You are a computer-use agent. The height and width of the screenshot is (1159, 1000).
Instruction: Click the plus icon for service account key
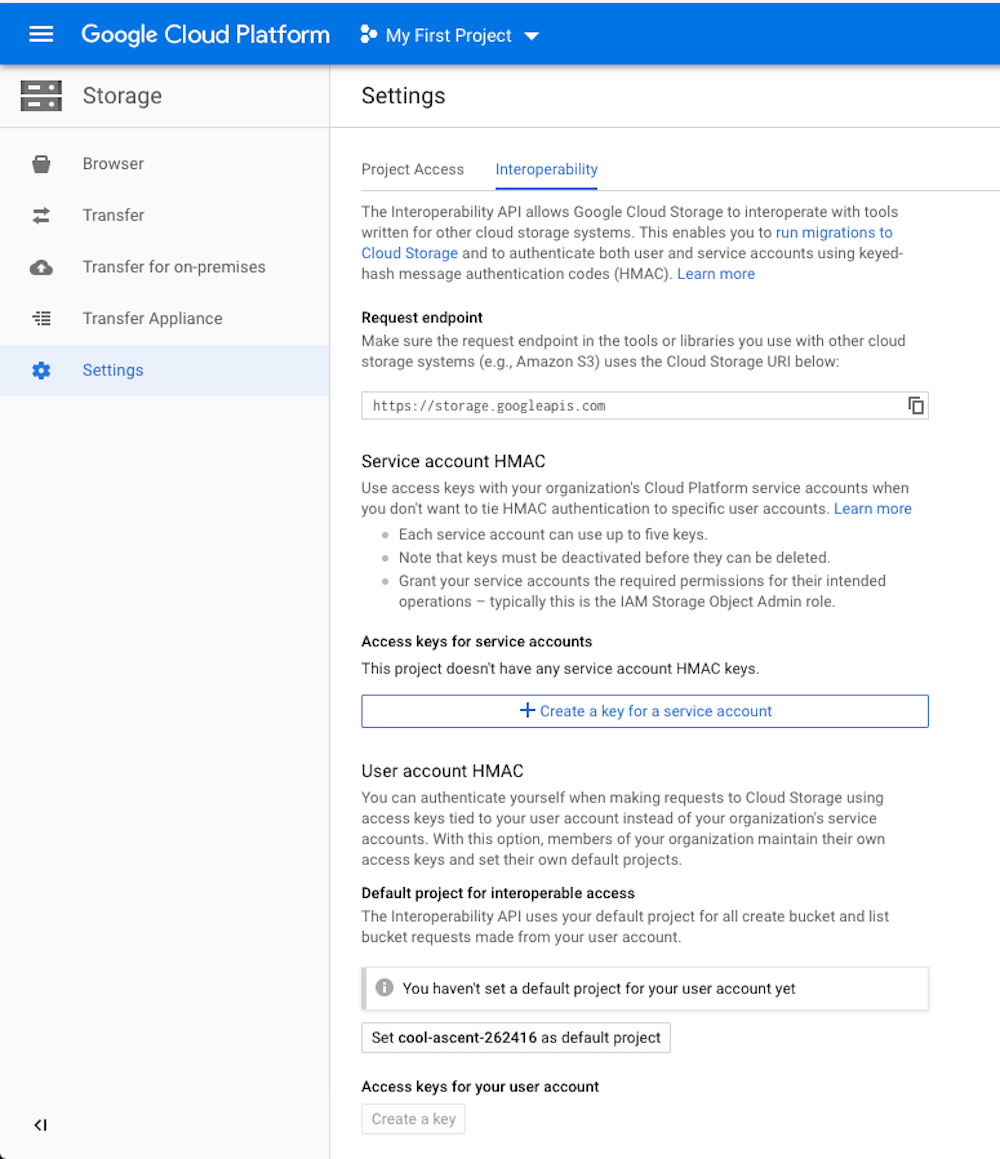[x=527, y=710]
